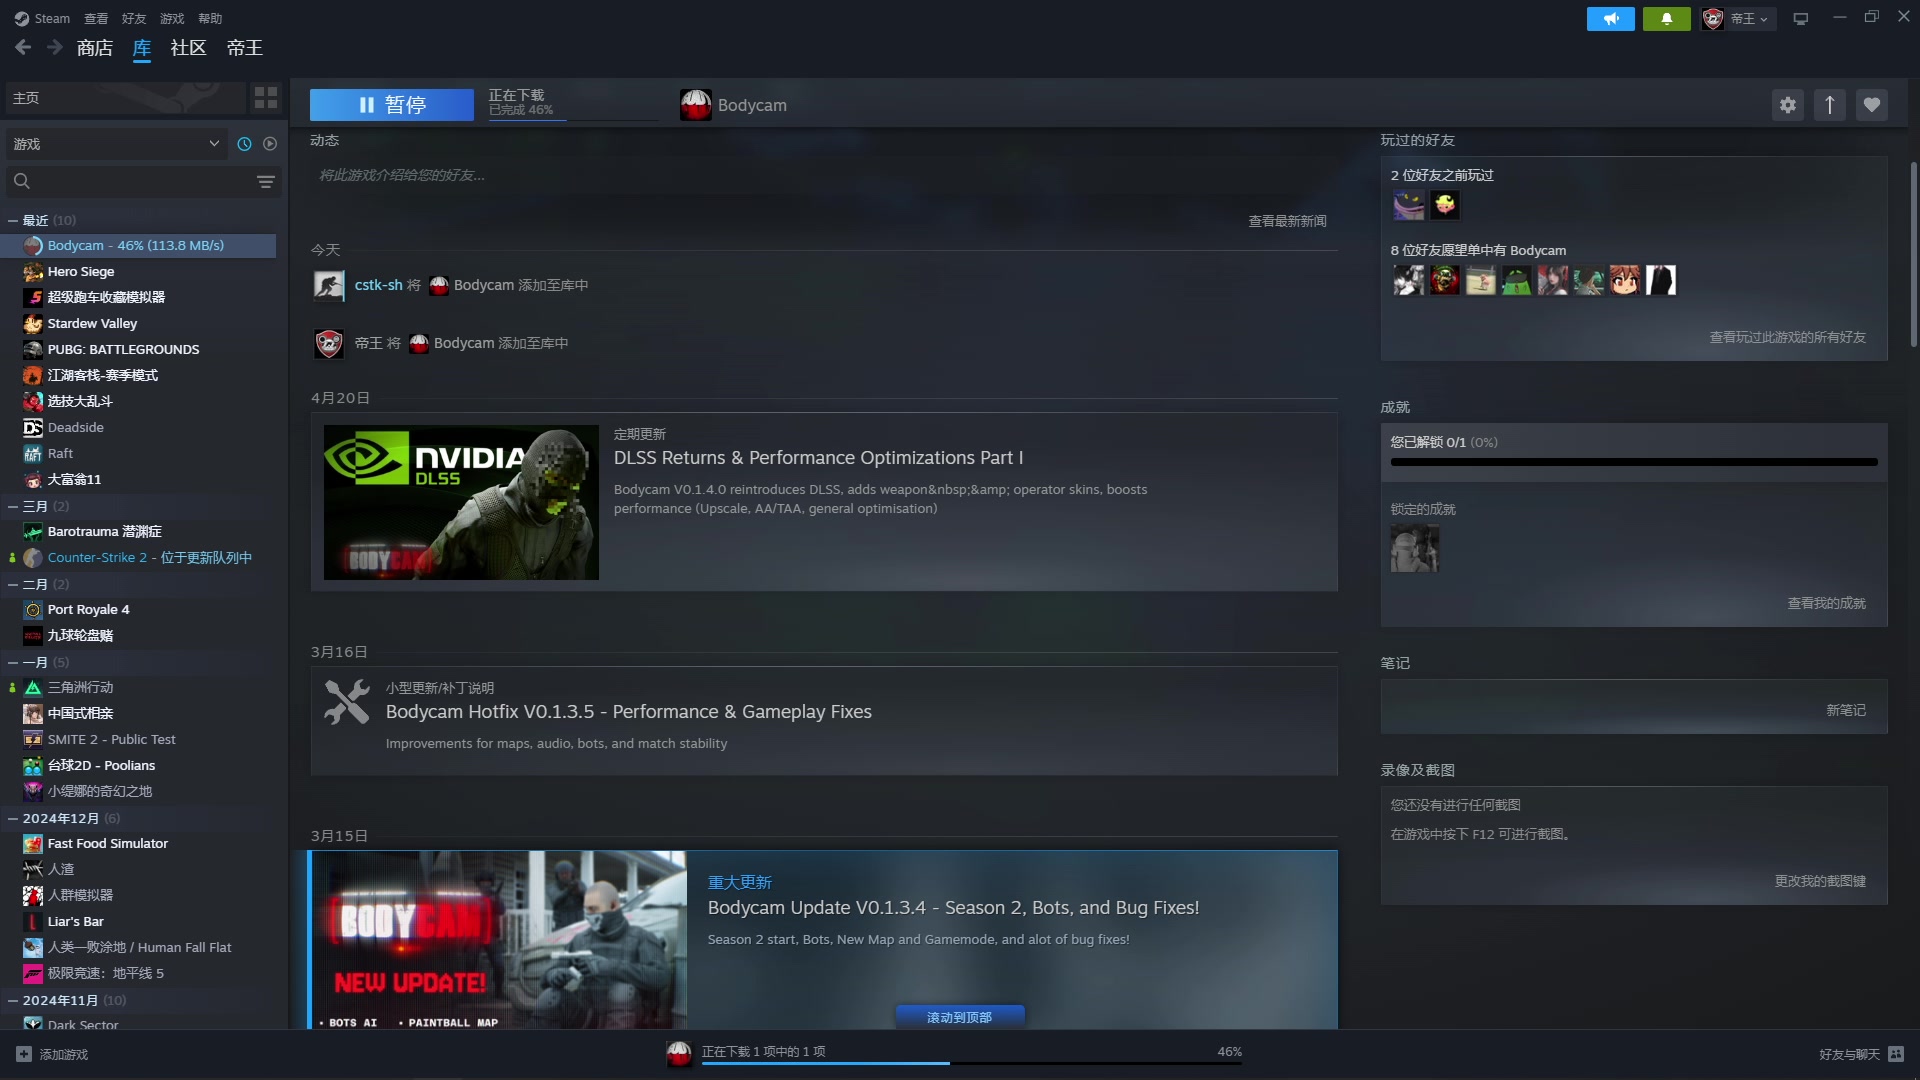Open Bodycam settings gear icon

(x=1788, y=105)
